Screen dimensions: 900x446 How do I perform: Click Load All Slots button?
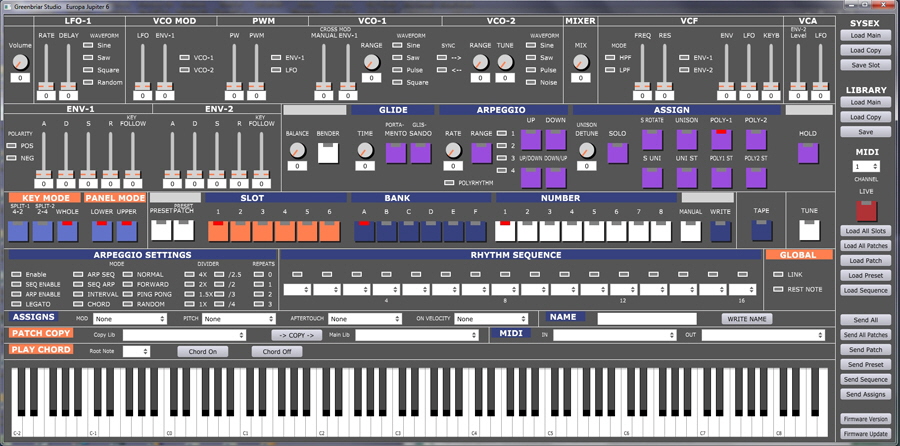click(x=866, y=231)
